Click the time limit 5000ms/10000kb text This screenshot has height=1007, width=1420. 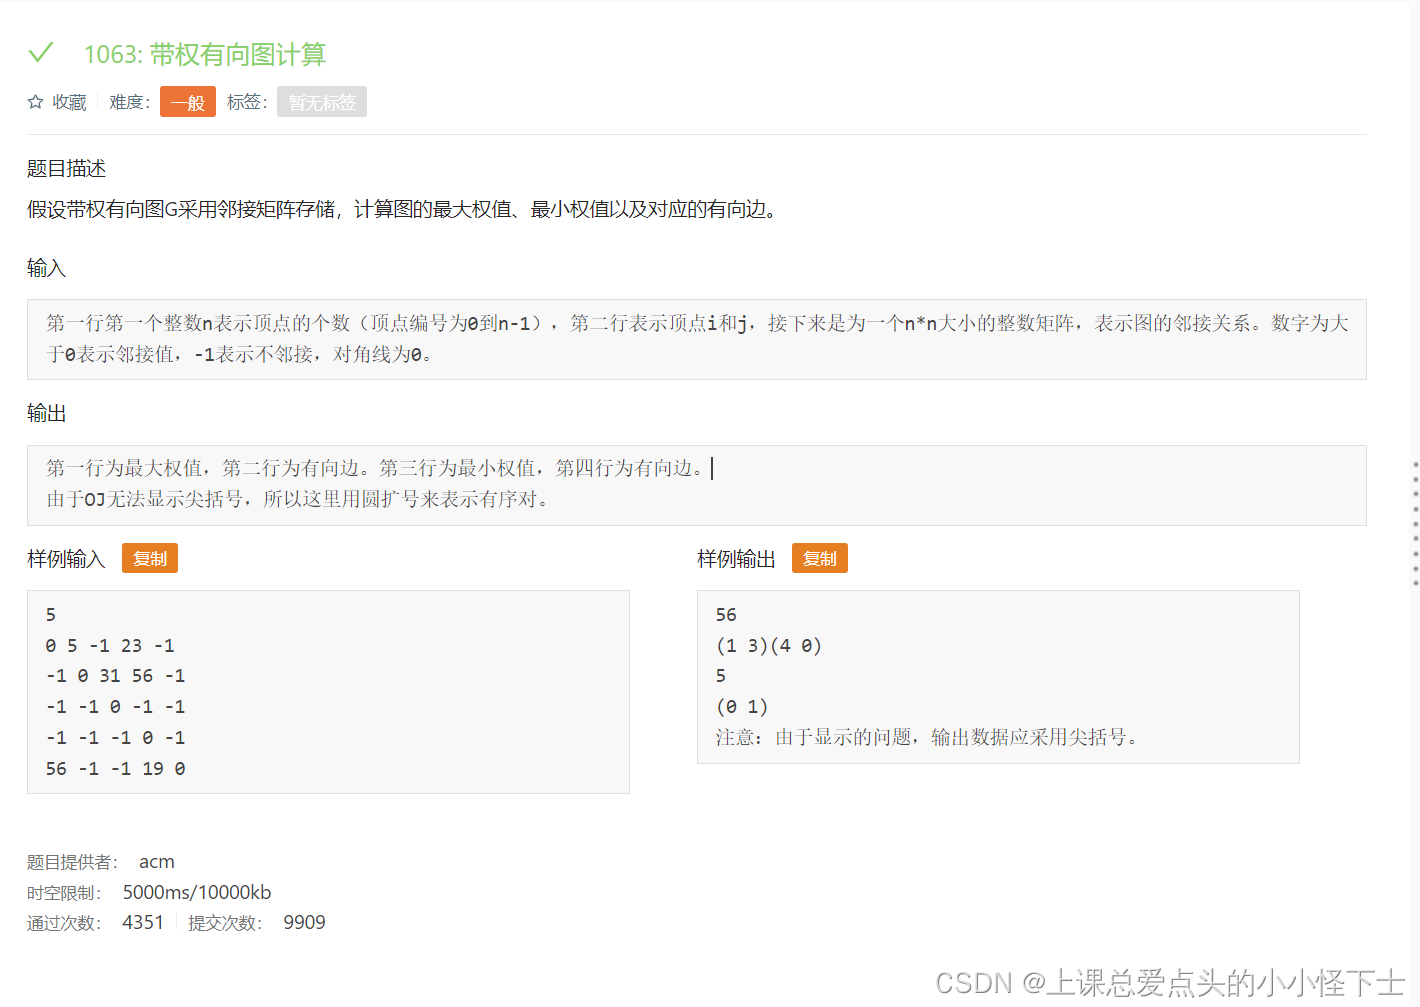pyautogui.click(x=196, y=892)
